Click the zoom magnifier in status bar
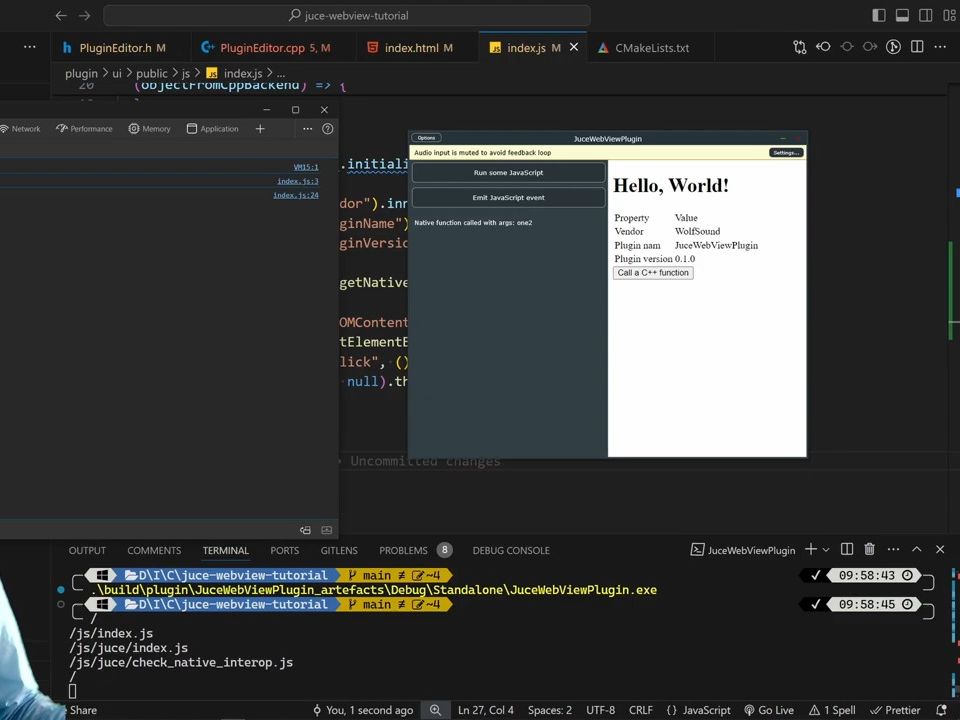 coord(436,710)
